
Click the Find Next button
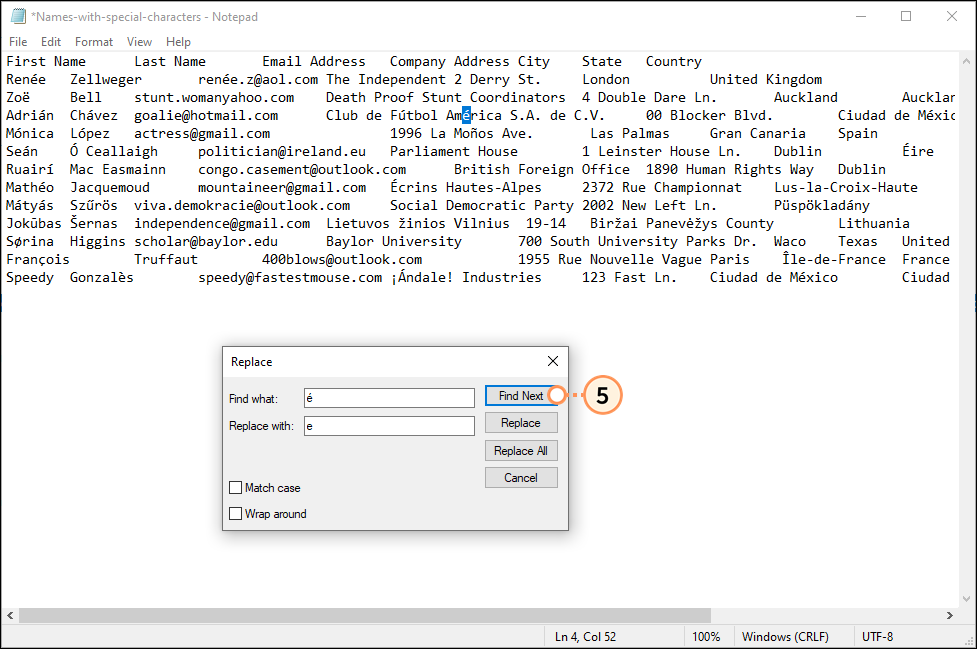point(521,396)
